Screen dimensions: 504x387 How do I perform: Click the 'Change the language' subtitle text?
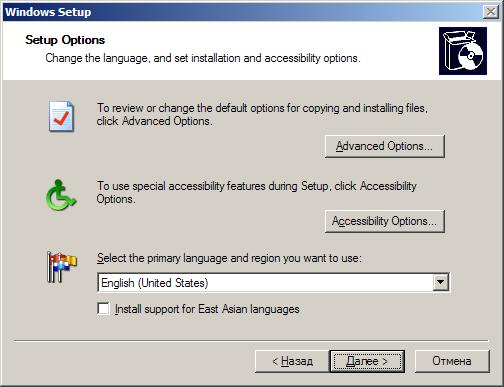(203, 58)
